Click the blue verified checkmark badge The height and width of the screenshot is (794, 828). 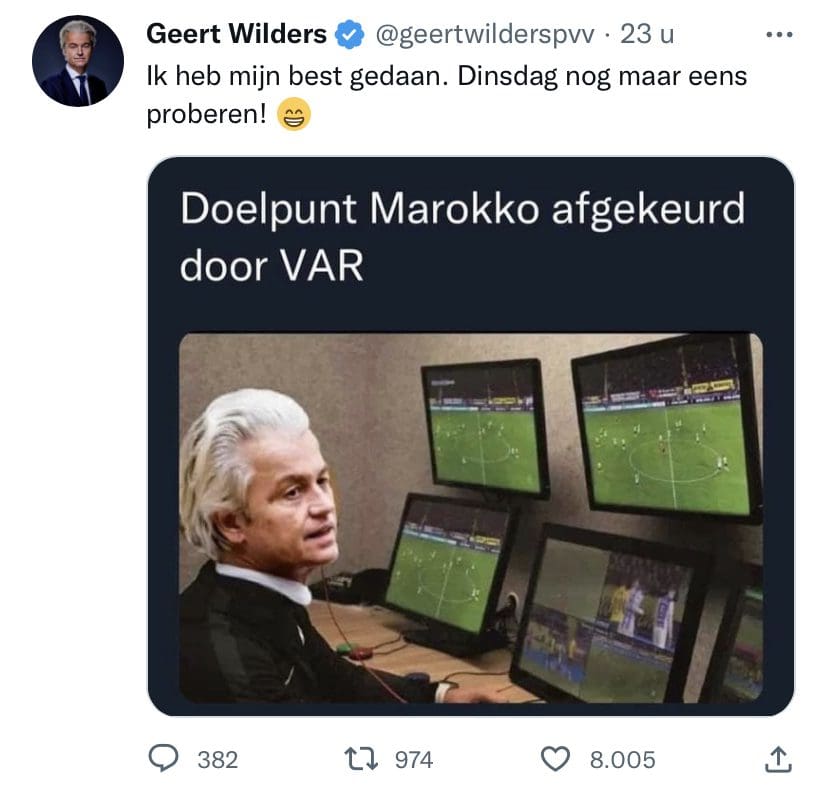(x=350, y=34)
